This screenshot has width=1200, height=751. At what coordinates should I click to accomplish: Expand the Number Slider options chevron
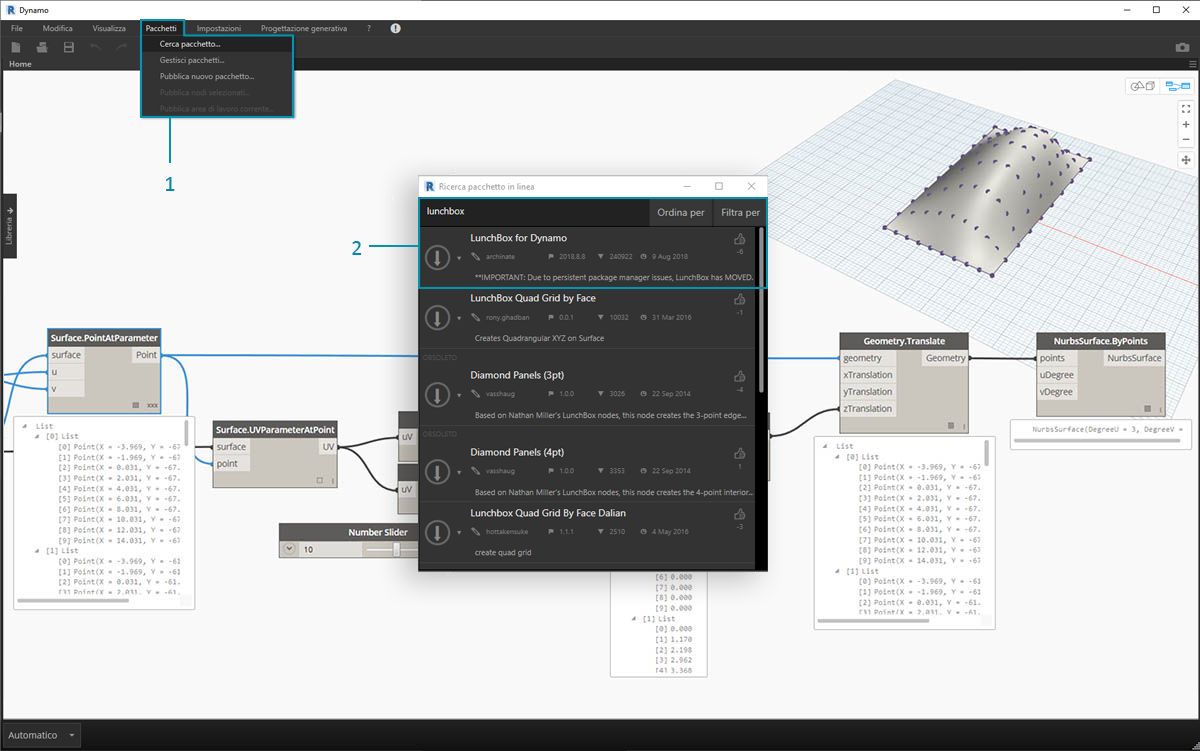289,549
